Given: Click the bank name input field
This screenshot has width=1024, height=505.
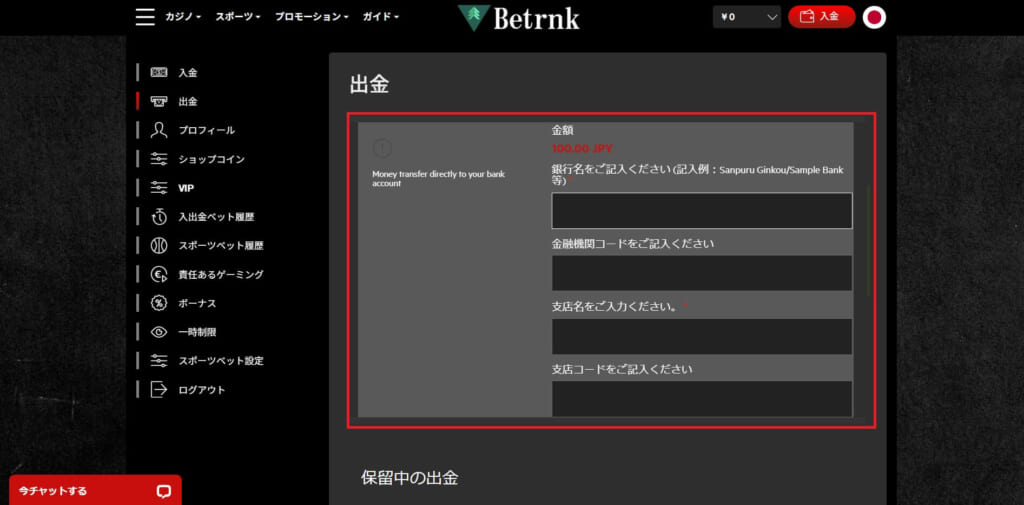Looking at the screenshot, I should pyautogui.click(x=701, y=211).
